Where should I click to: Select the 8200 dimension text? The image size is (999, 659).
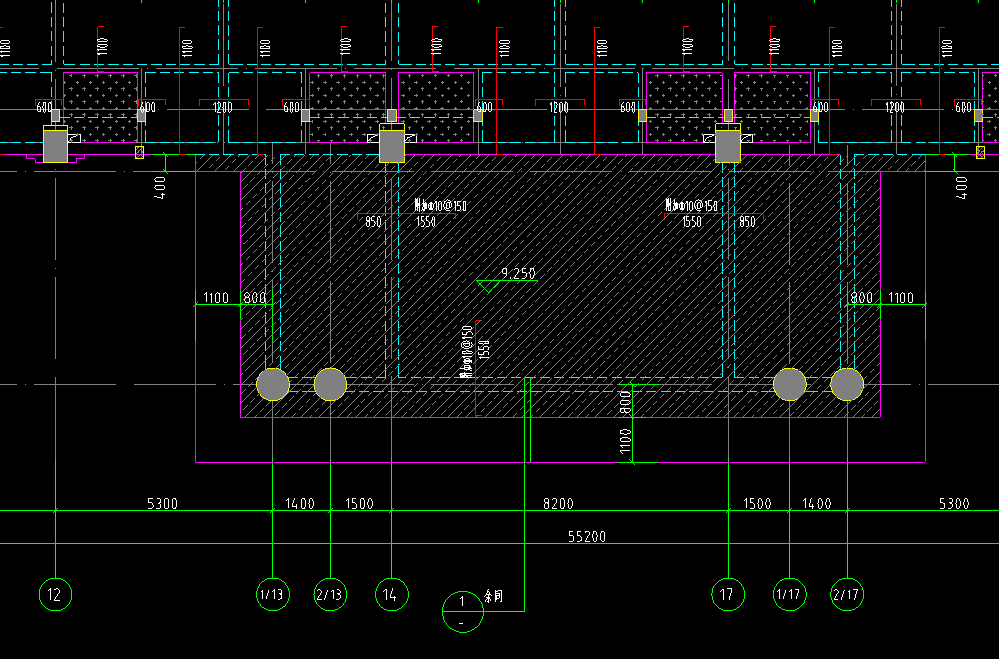557,504
